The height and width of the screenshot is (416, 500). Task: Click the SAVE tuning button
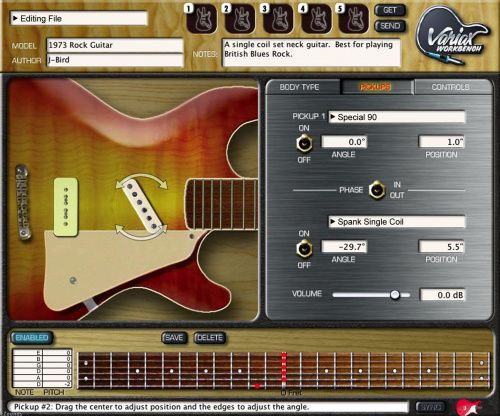(174, 338)
